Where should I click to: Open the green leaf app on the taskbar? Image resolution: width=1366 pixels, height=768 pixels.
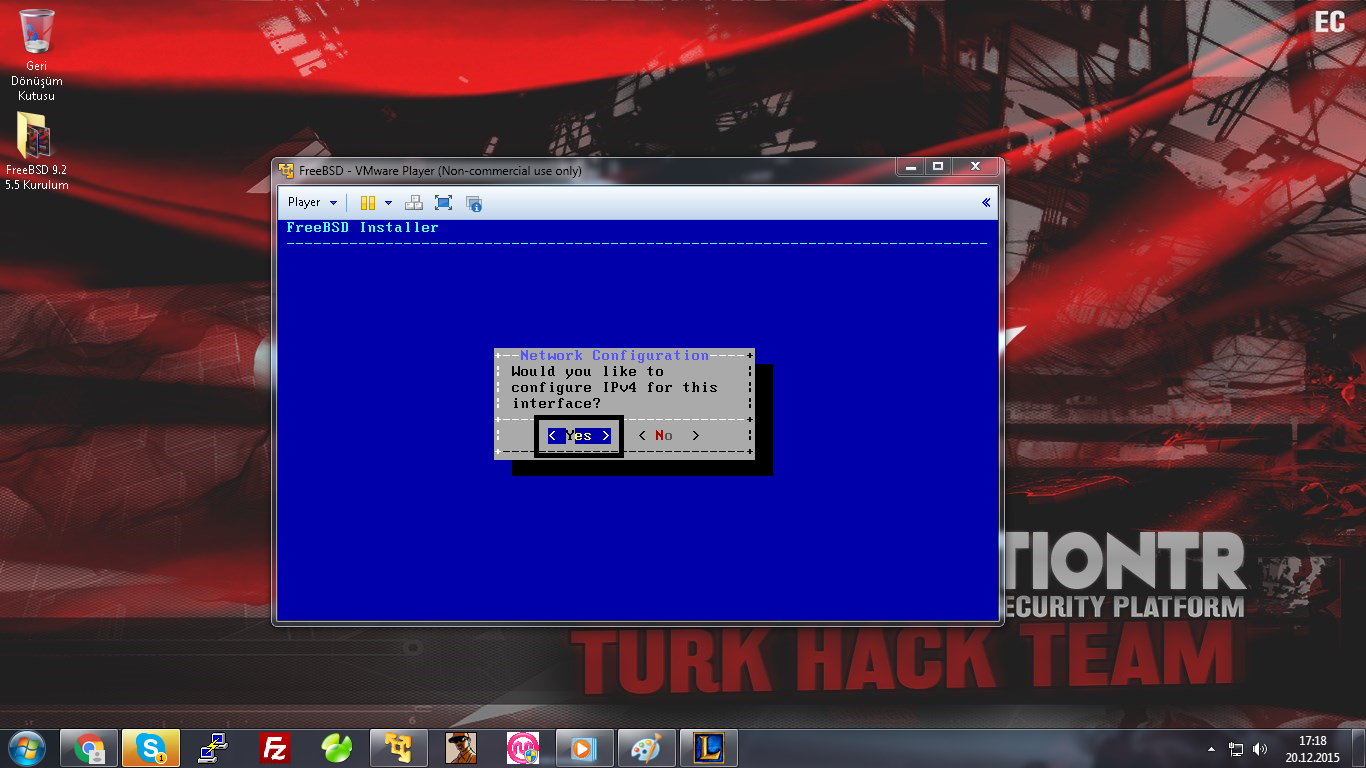click(337, 748)
